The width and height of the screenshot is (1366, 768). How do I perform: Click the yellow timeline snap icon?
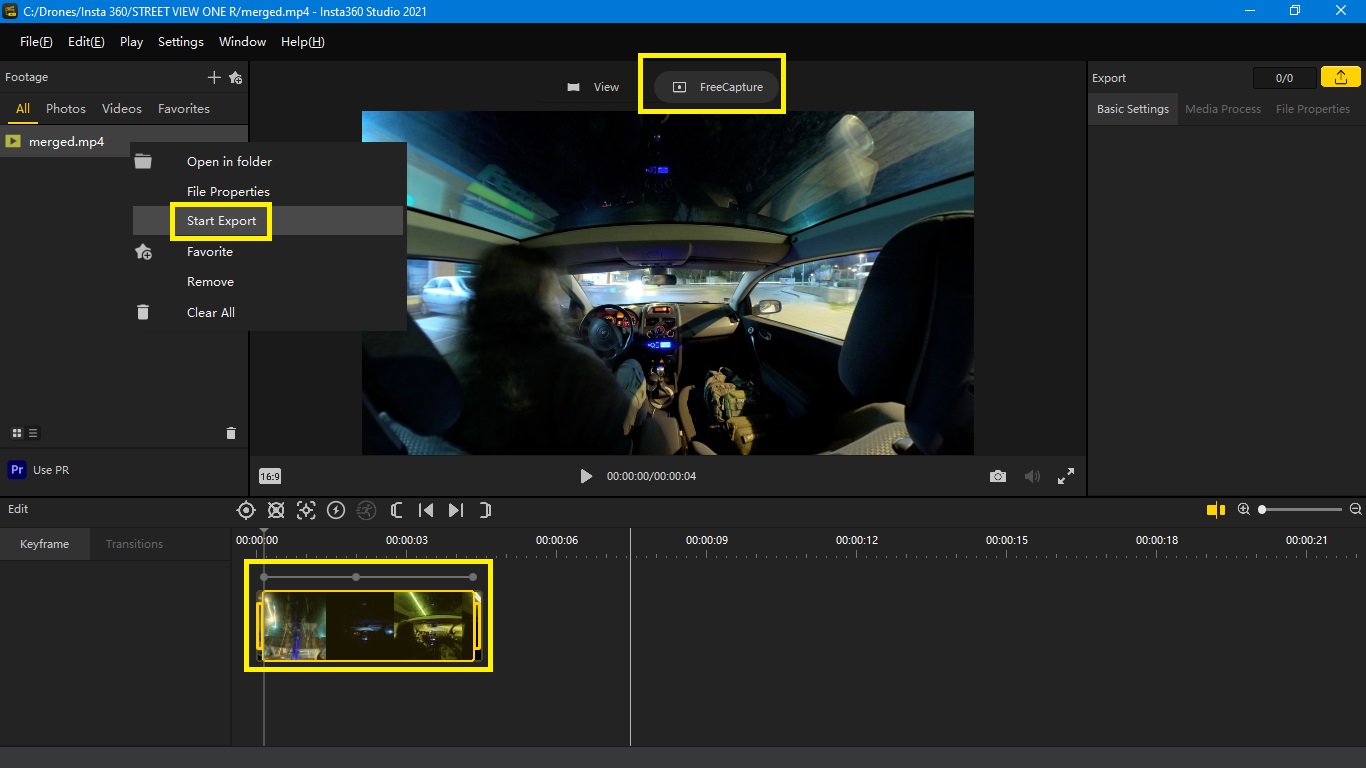tap(1216, 510)
